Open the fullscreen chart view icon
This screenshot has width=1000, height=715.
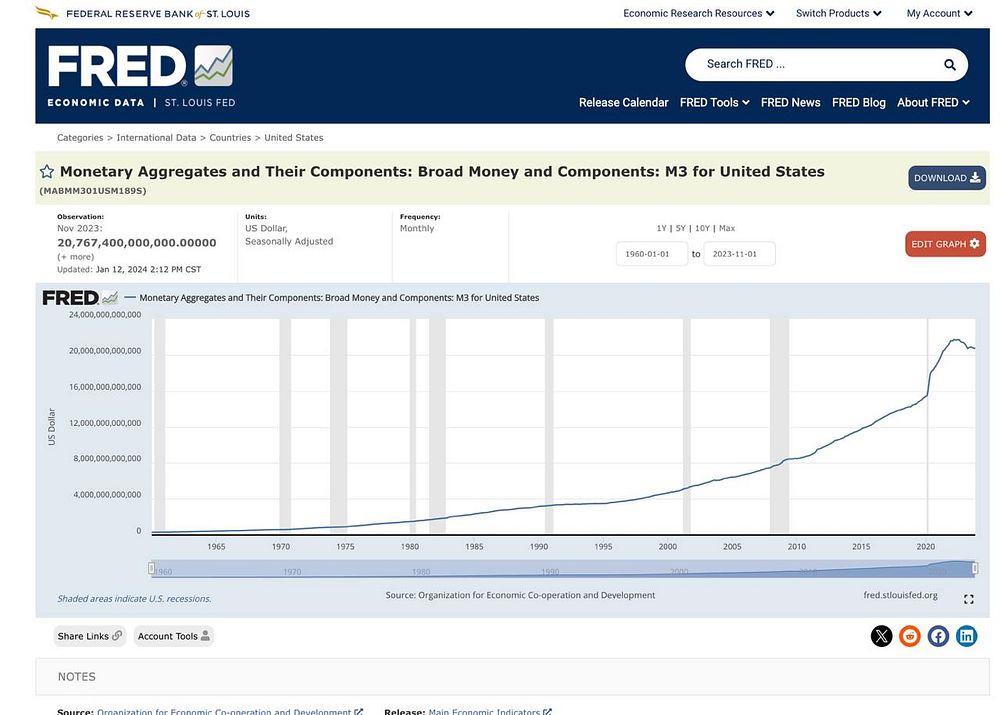(969, 599)
